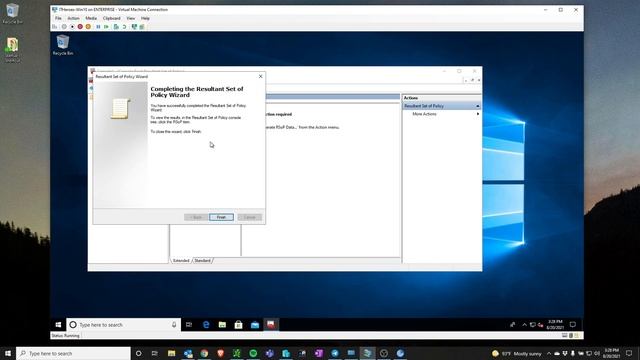Open the Recycle Bin inside the virtual machine
Viewport: 640px width, 360px height.
pos(63,45)
